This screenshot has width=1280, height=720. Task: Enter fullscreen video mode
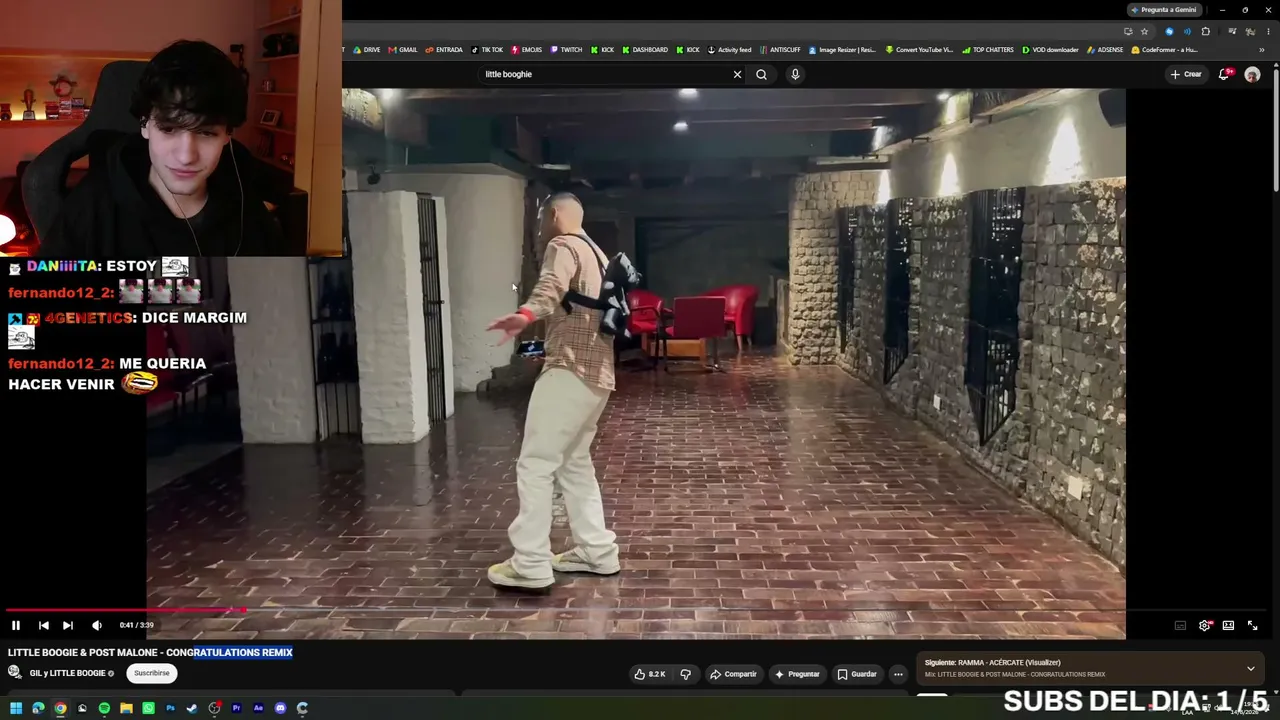[x=1252, y=625]
